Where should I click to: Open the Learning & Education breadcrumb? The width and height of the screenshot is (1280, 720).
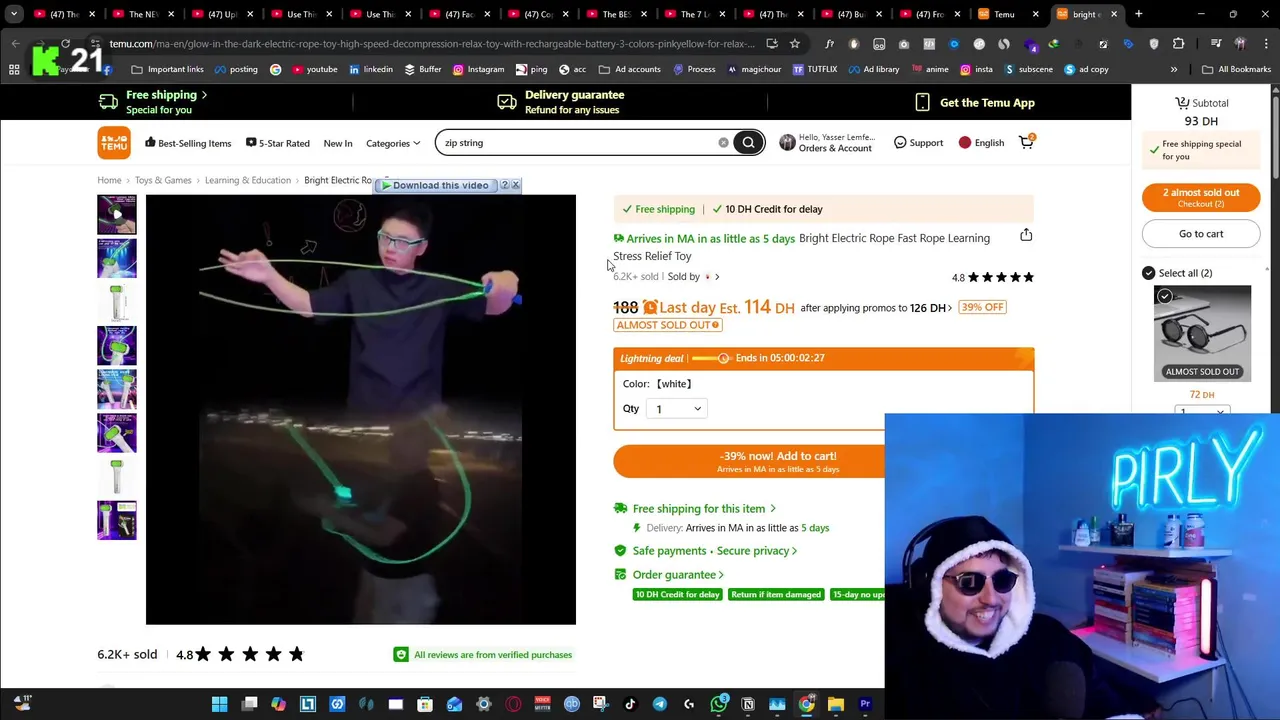pos(248,180)
